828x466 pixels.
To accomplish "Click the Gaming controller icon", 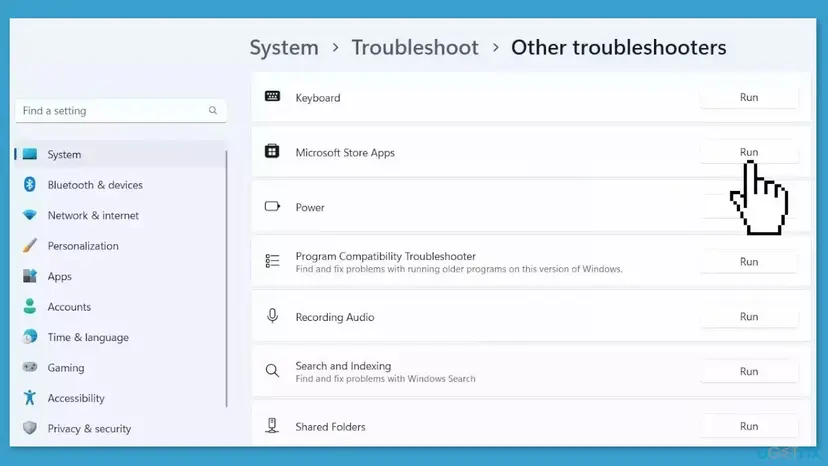I will 30,367.
